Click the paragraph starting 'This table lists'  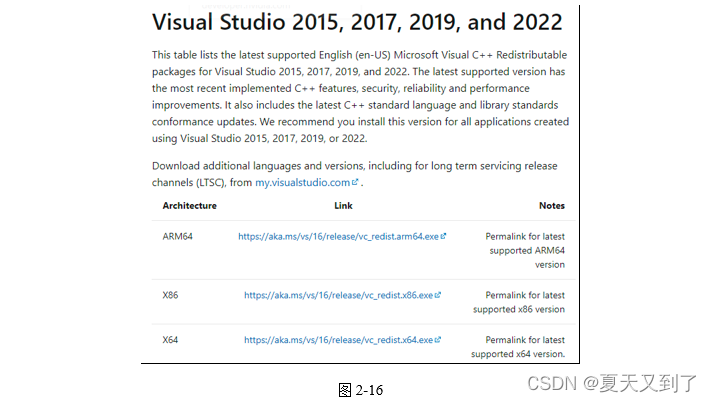point(360,97)
